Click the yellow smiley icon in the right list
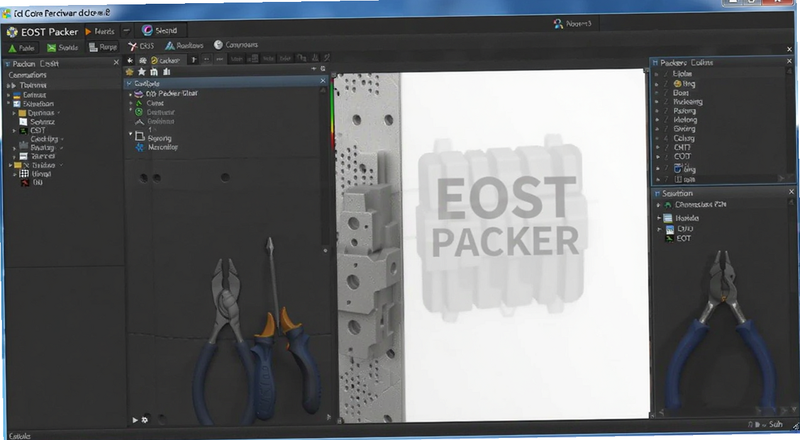 [x=678, y=84]
